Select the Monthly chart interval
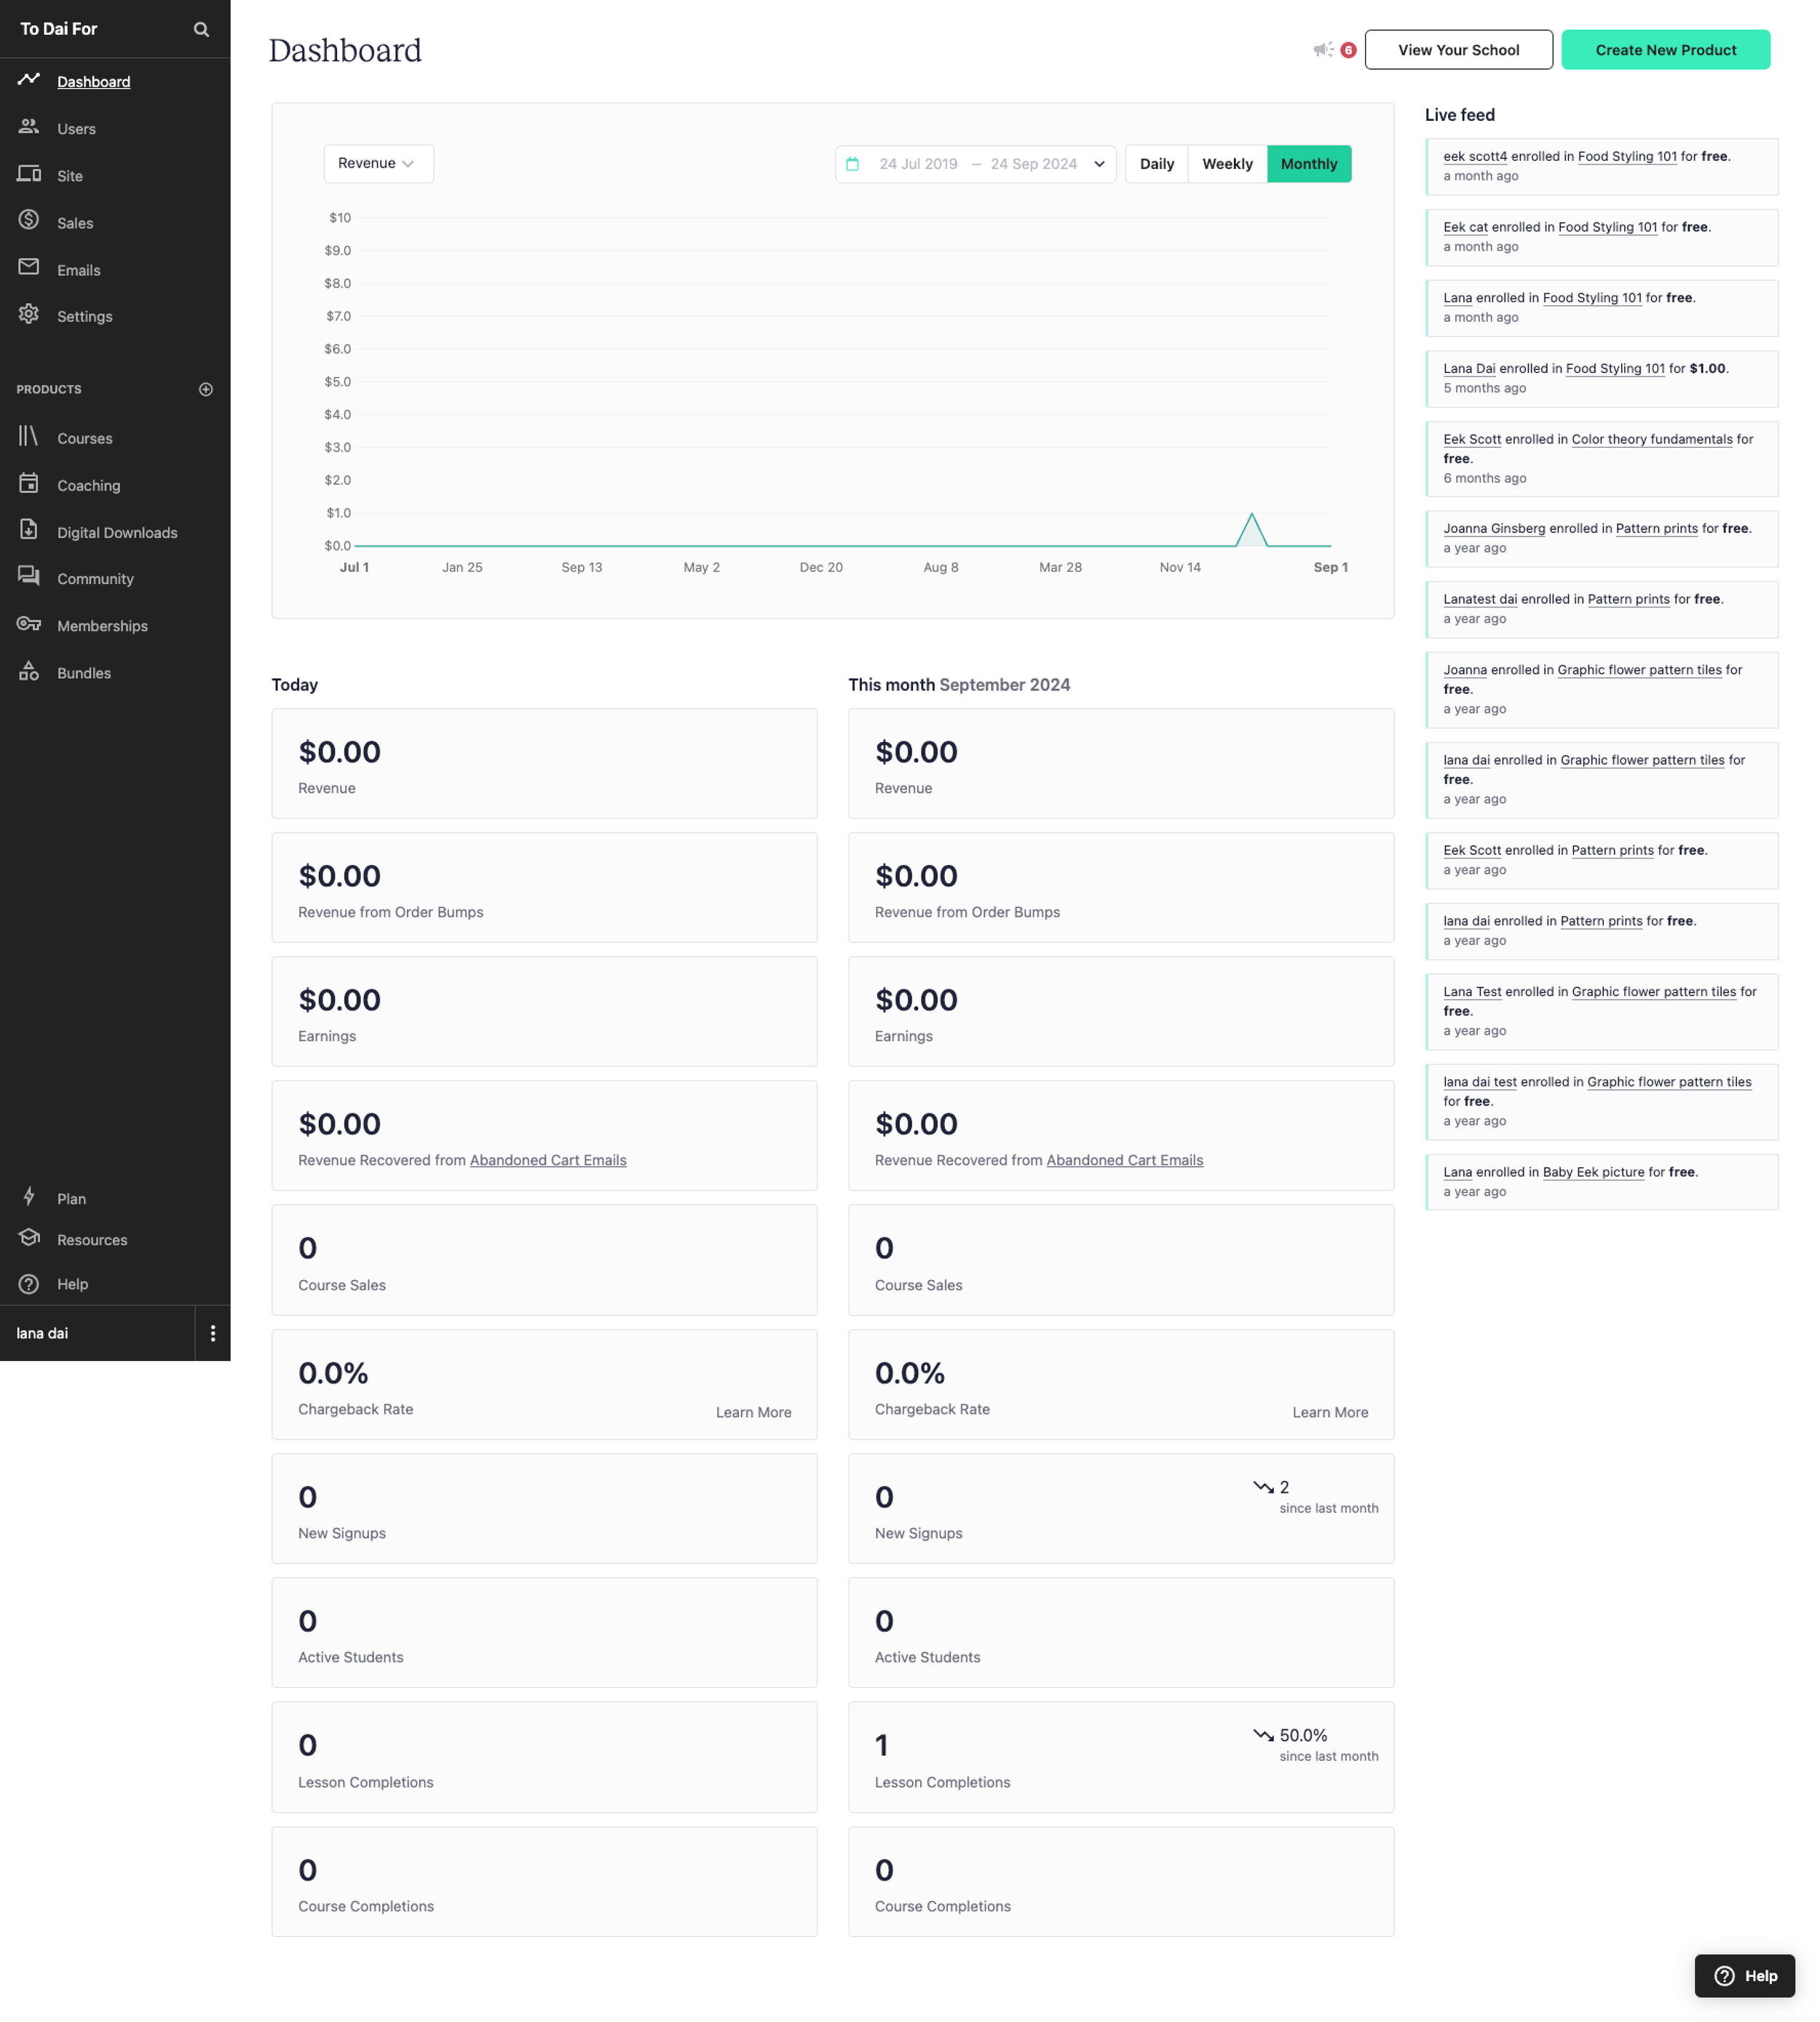This screenshot has height=2022, width=1820. pyautogui.click(x=1308, y=164)
